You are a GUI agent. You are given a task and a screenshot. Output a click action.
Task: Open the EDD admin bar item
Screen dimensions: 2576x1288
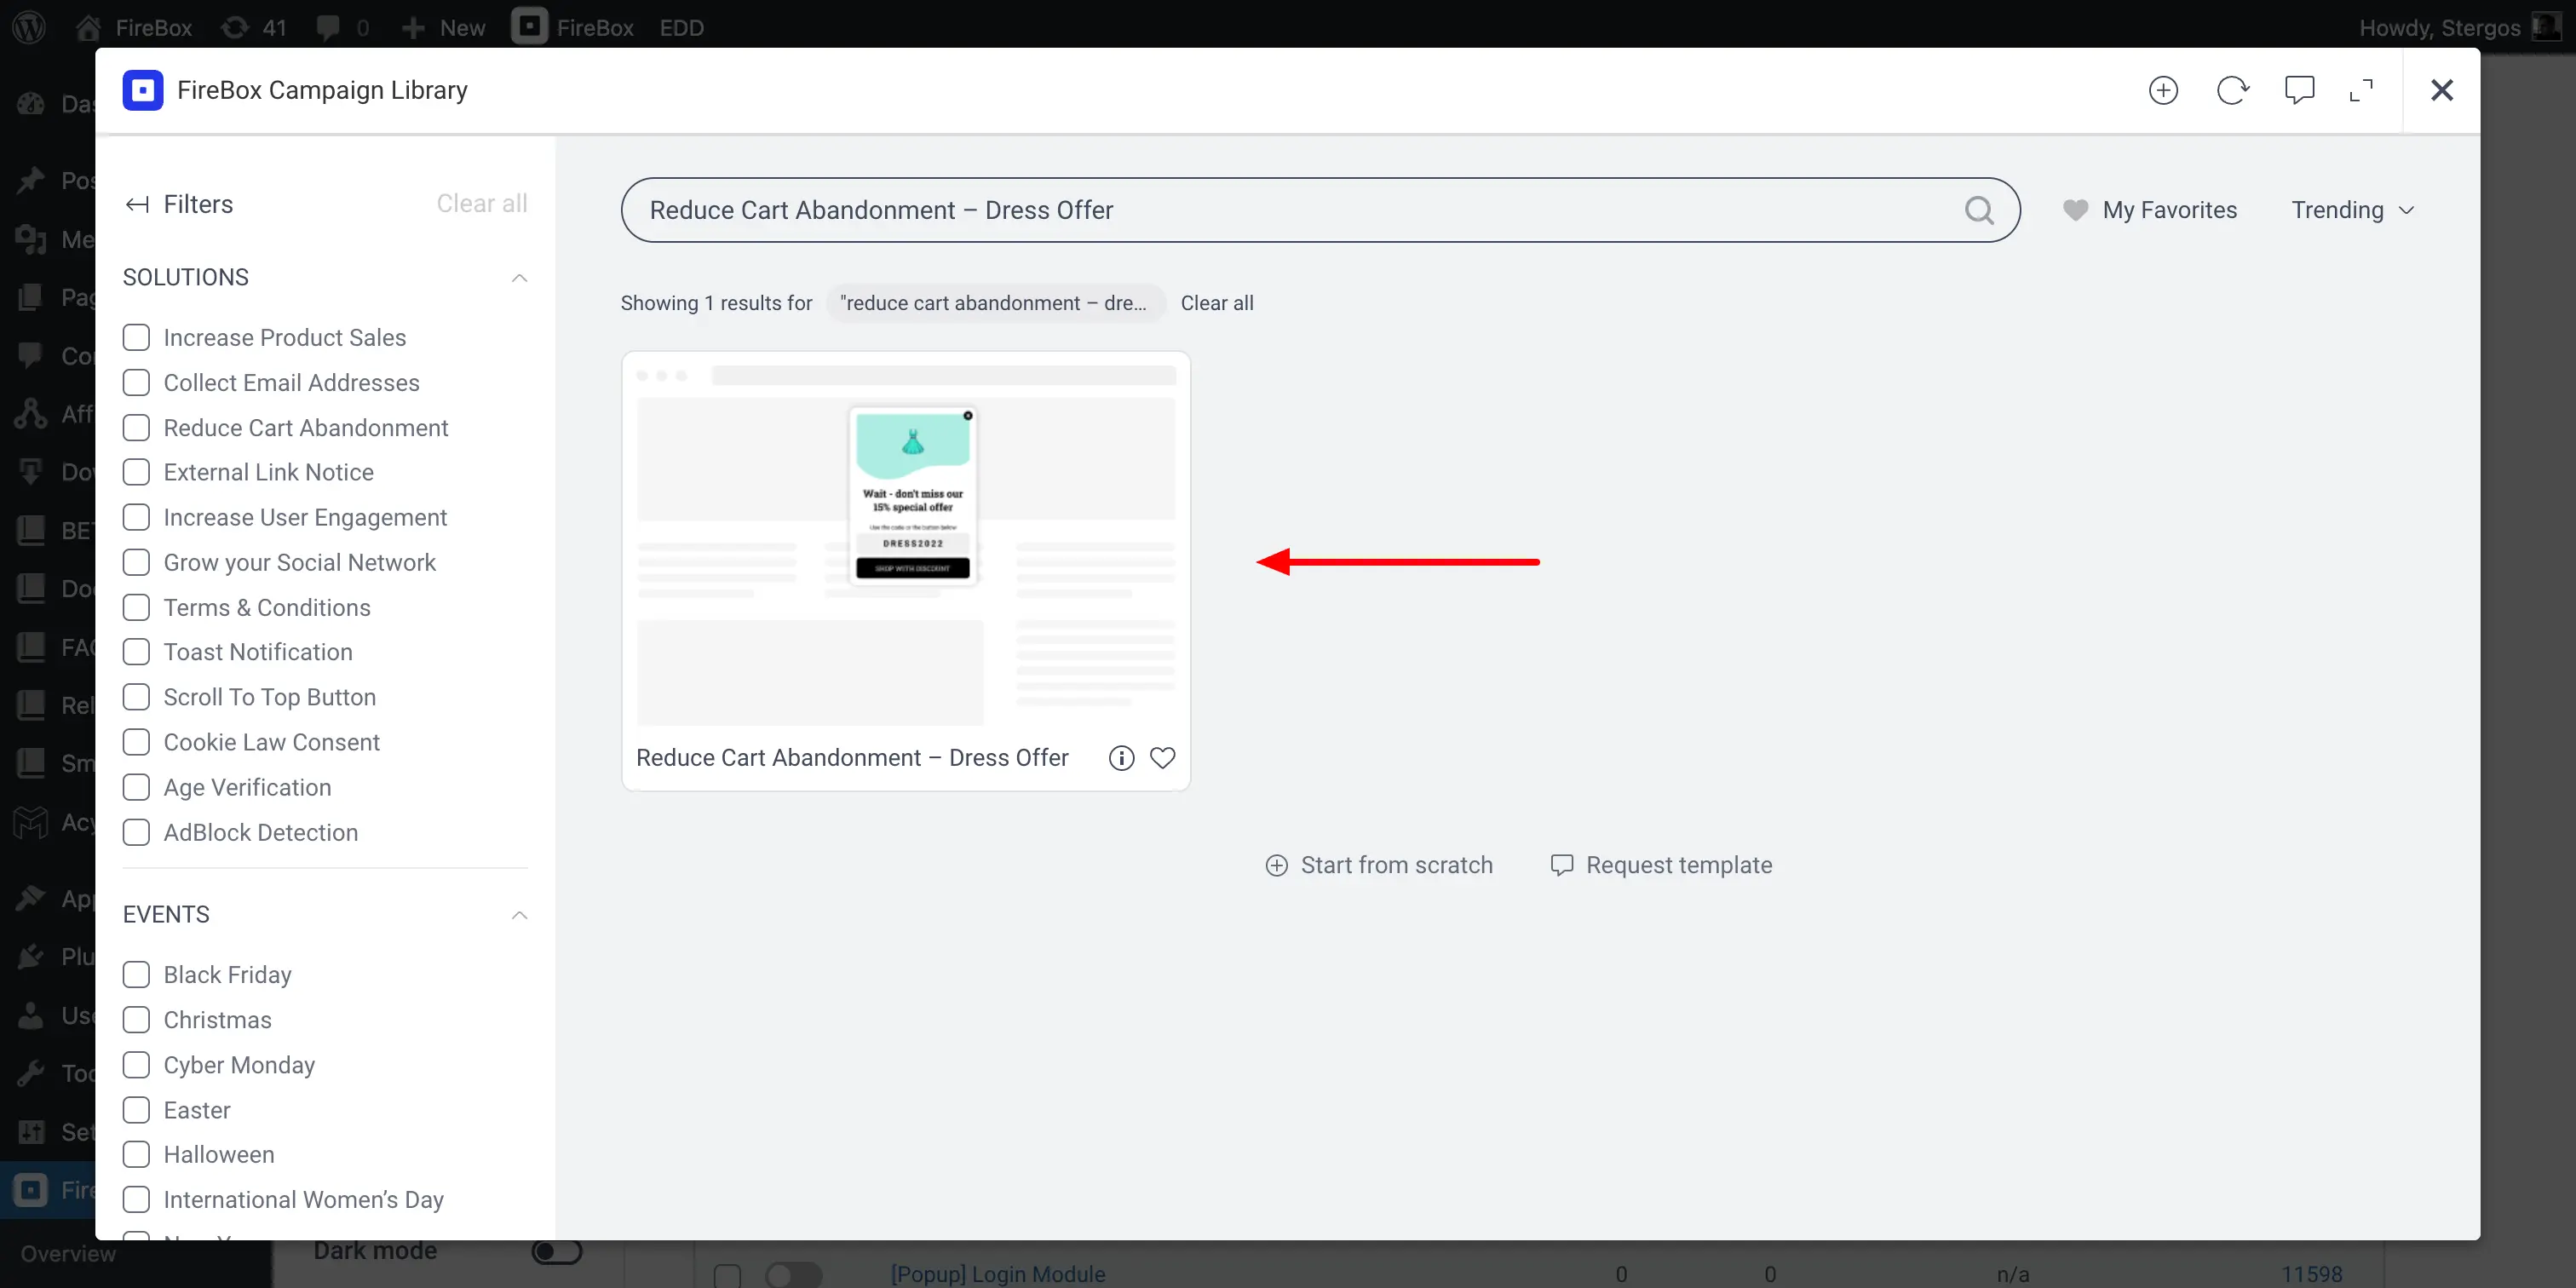[681, 27]
